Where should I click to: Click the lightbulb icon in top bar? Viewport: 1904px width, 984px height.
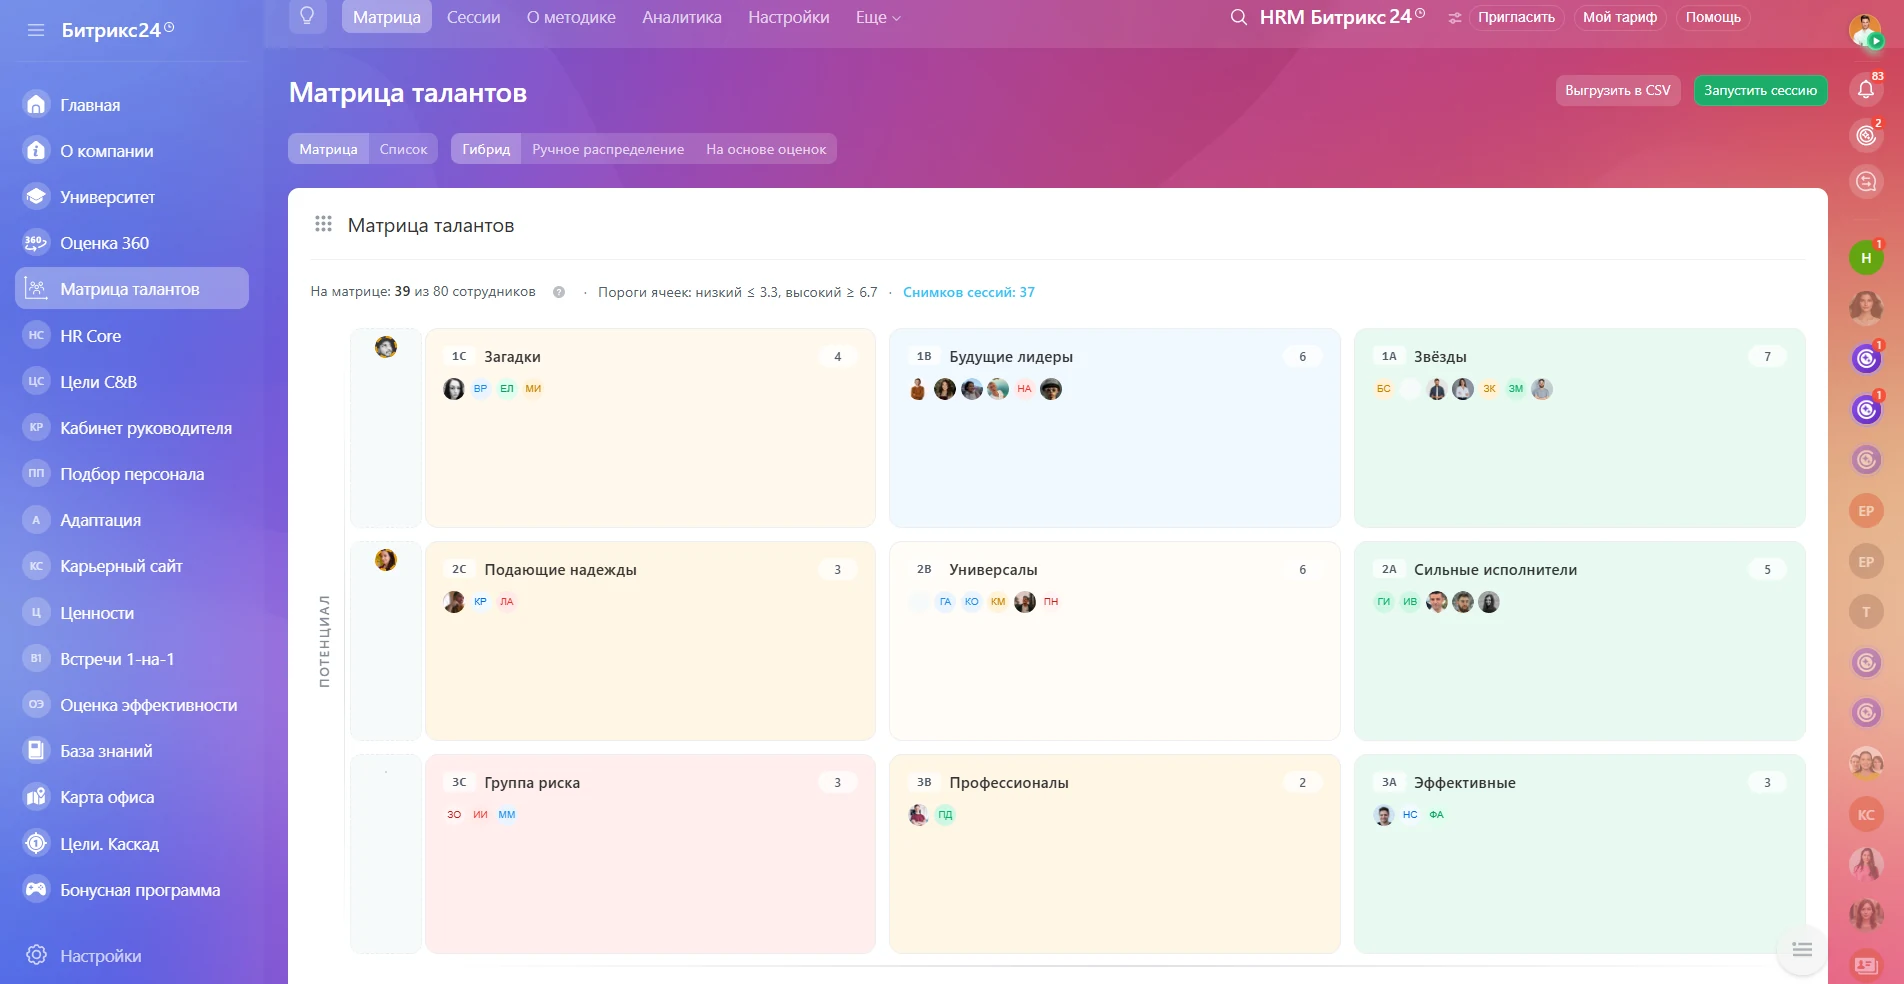(x=308, y=16)
